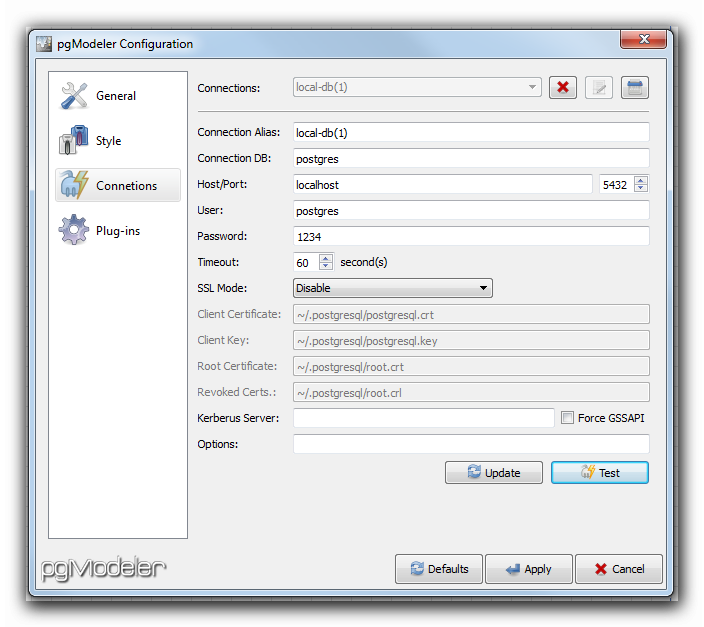This screenshot has width=704, height=627.
Task: Focus the Options input field
Action: click(471, 444)
